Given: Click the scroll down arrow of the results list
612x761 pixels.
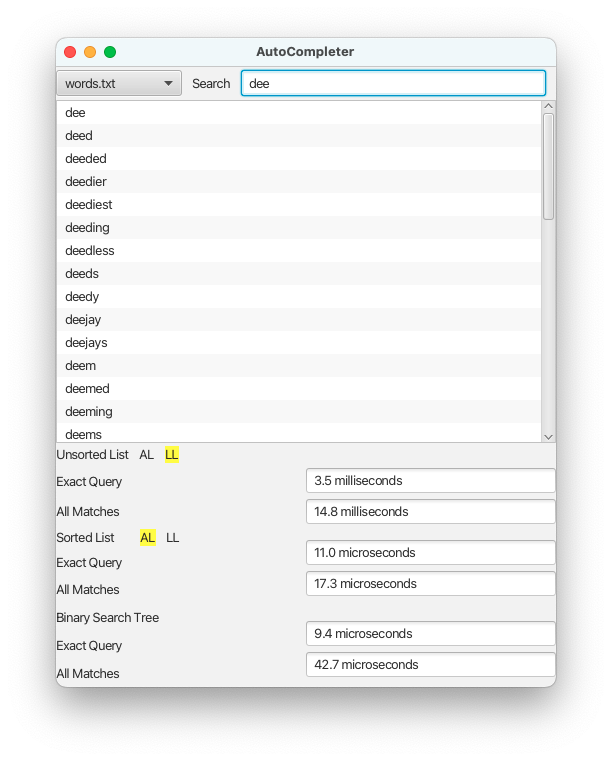Looking at the screenshot, I should [x=548, y=436].
